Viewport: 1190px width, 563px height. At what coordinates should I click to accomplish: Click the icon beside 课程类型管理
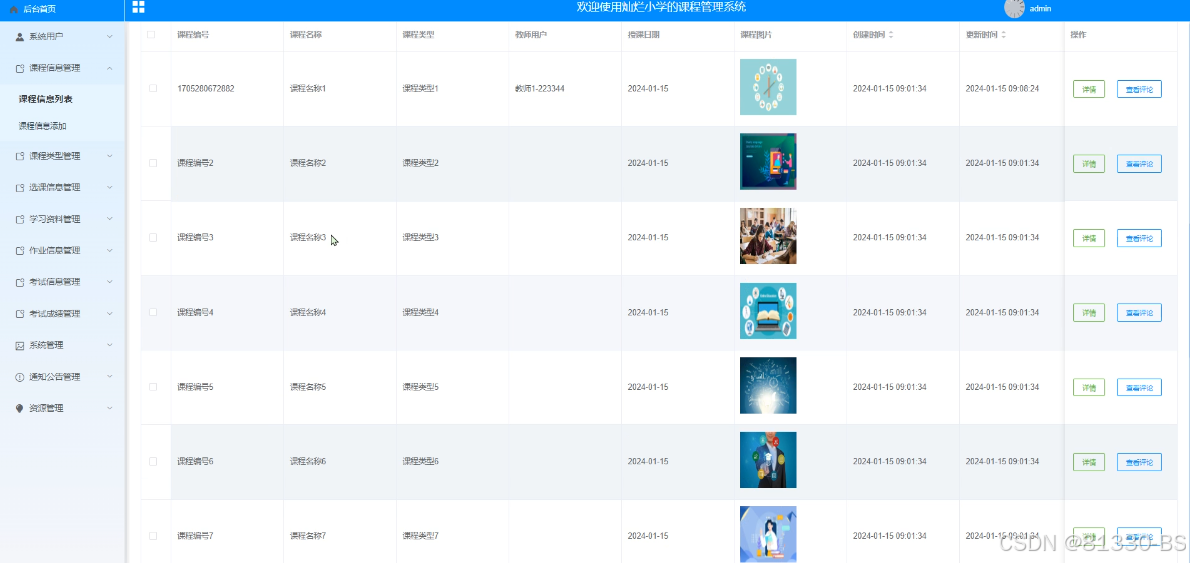tap(20, 156)
